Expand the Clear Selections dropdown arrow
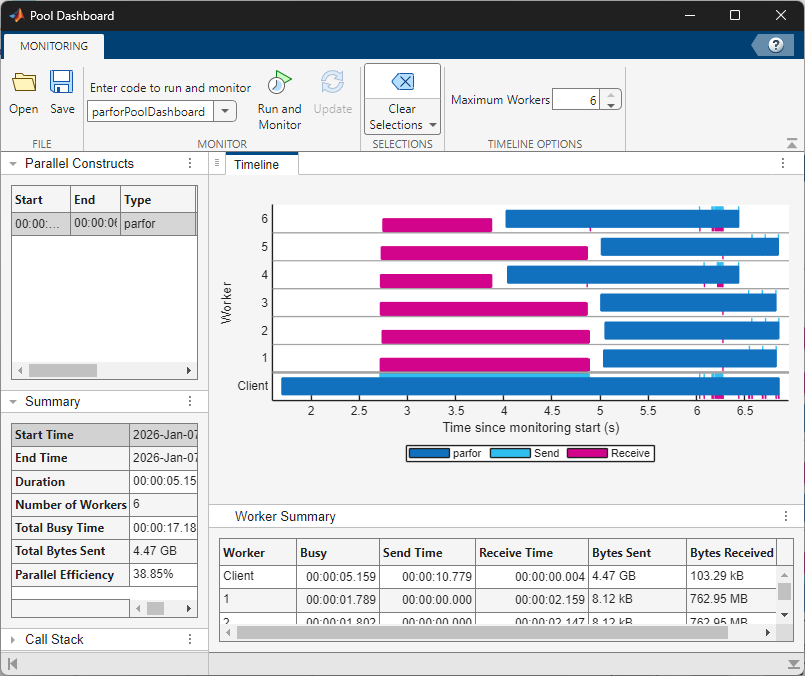Image resolution: width=805 pixels, height=676 pixels. 433,125
